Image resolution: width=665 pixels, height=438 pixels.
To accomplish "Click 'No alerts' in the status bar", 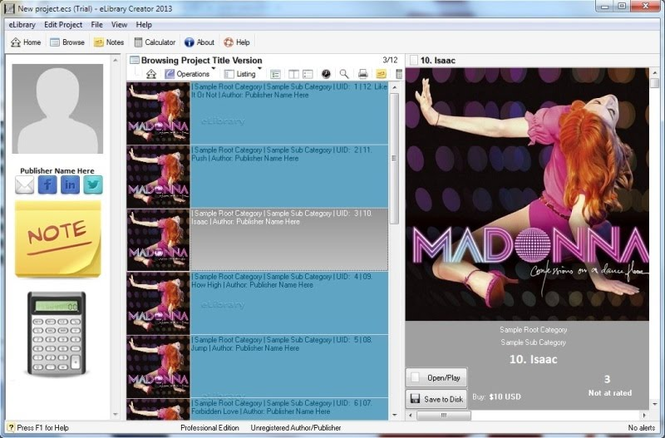I will point(641,428).
